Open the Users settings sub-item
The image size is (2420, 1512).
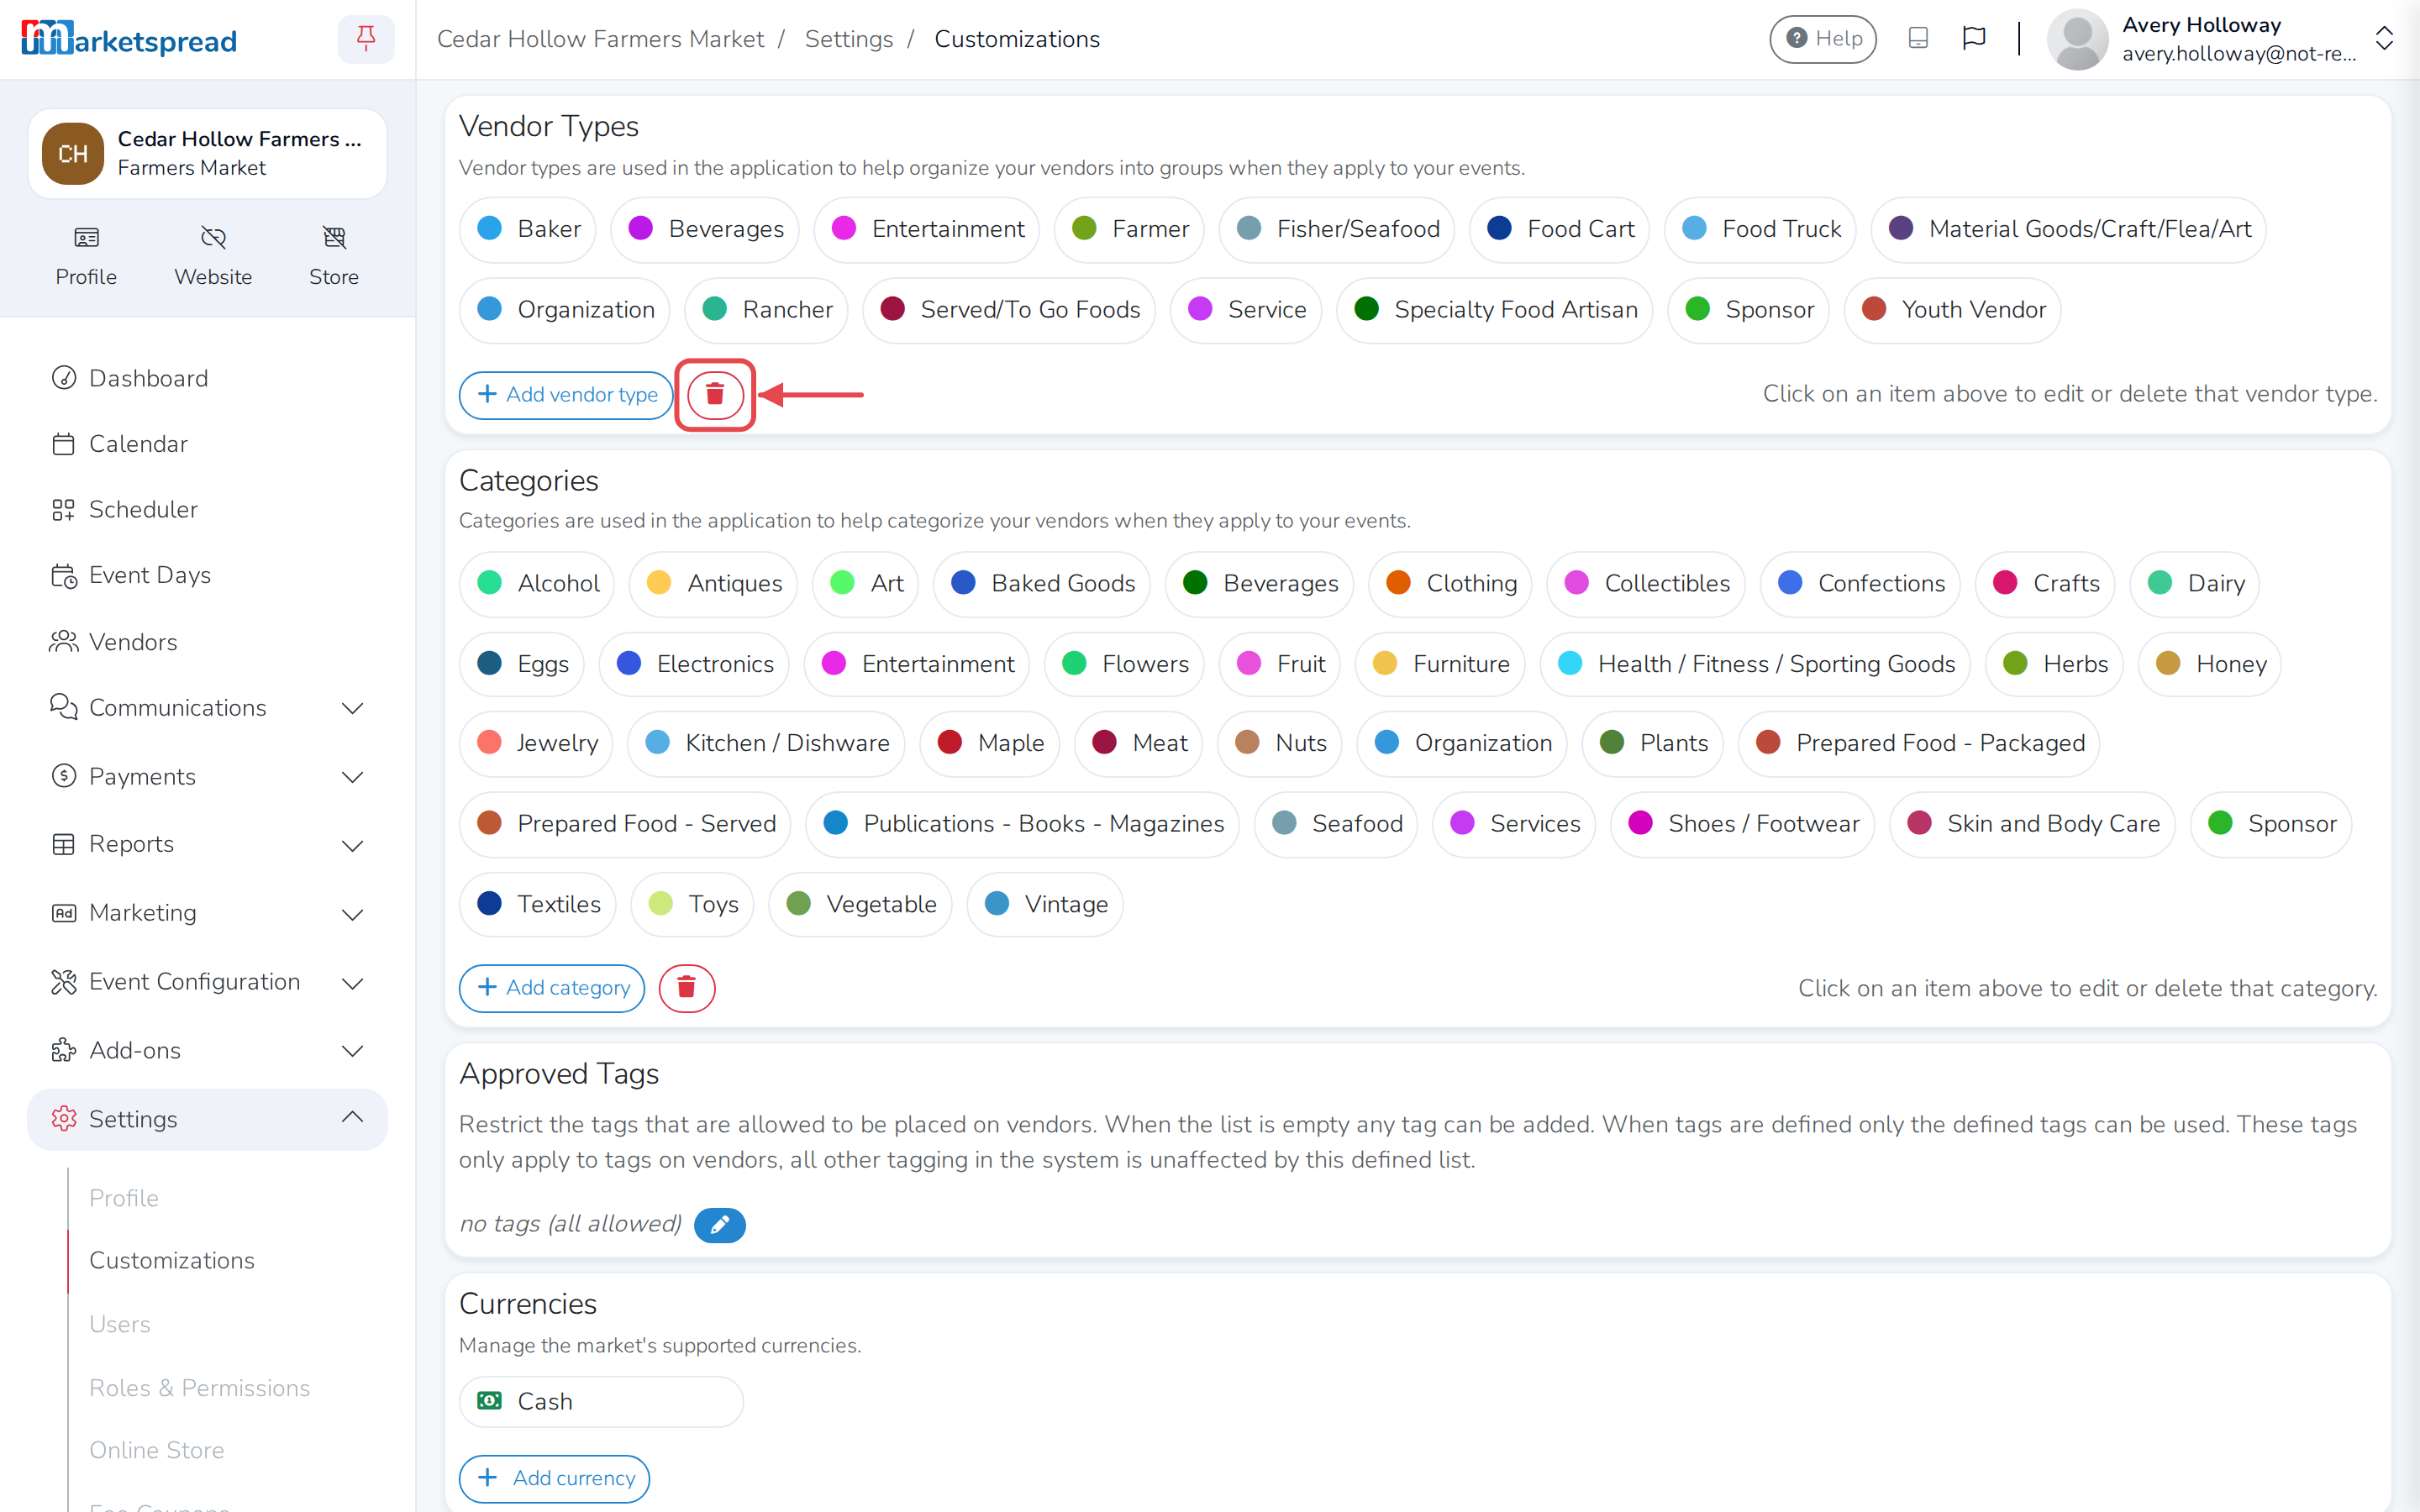coord(120,1324)
